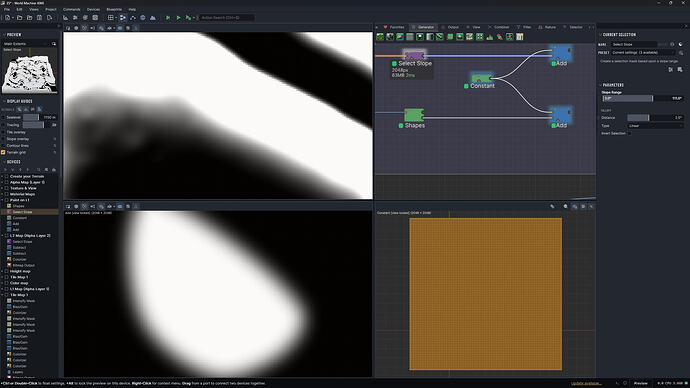Open the Devices menu

pos(93,9)
